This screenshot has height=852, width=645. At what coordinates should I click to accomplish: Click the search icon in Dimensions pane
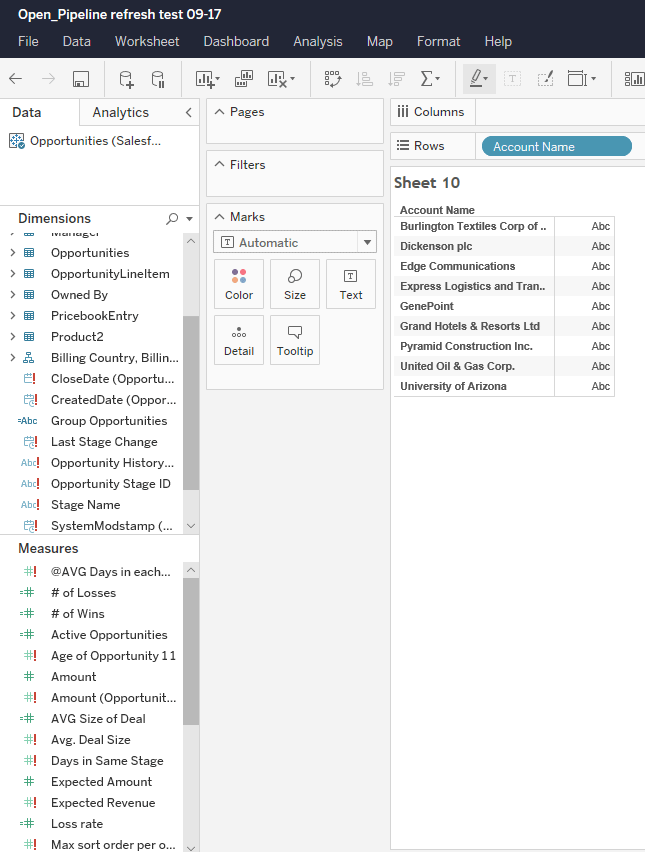point(170,218)
